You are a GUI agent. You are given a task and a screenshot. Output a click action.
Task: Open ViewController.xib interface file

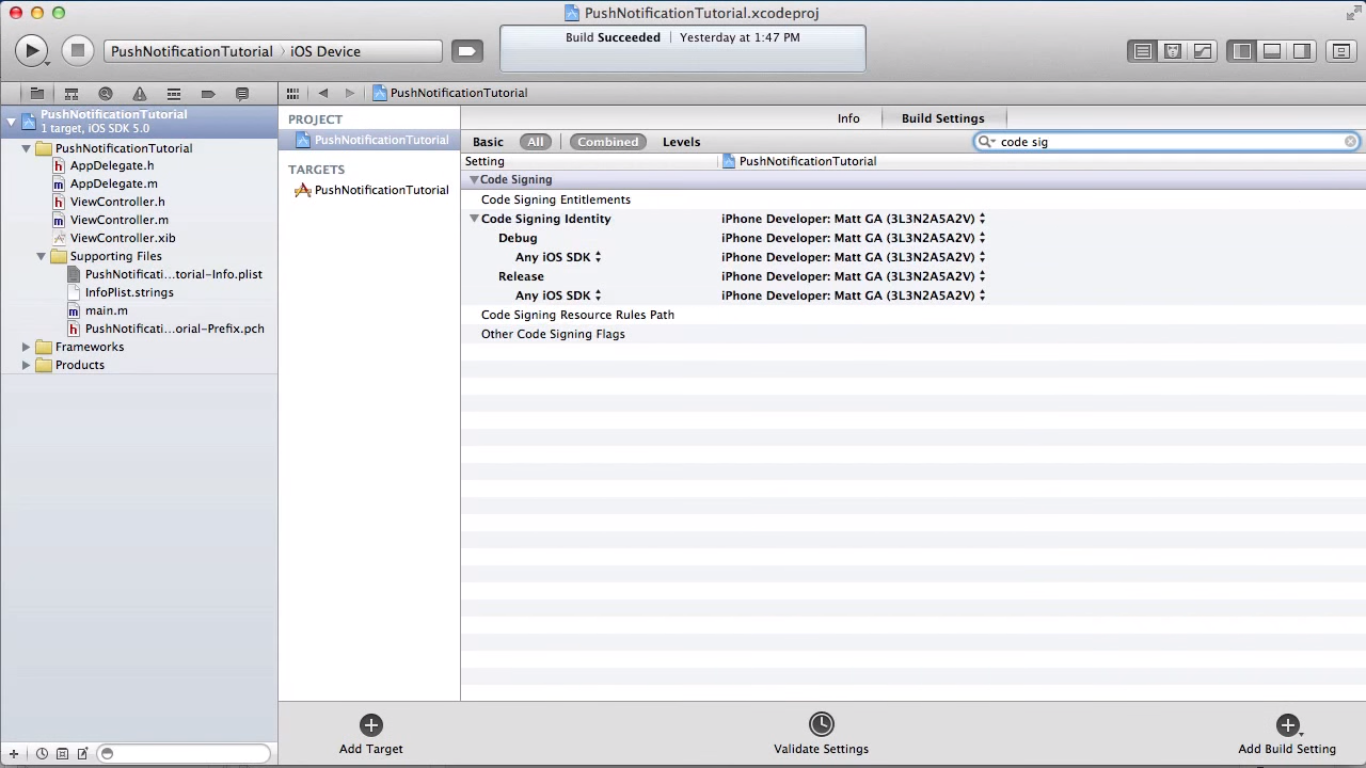coord(122,238)
